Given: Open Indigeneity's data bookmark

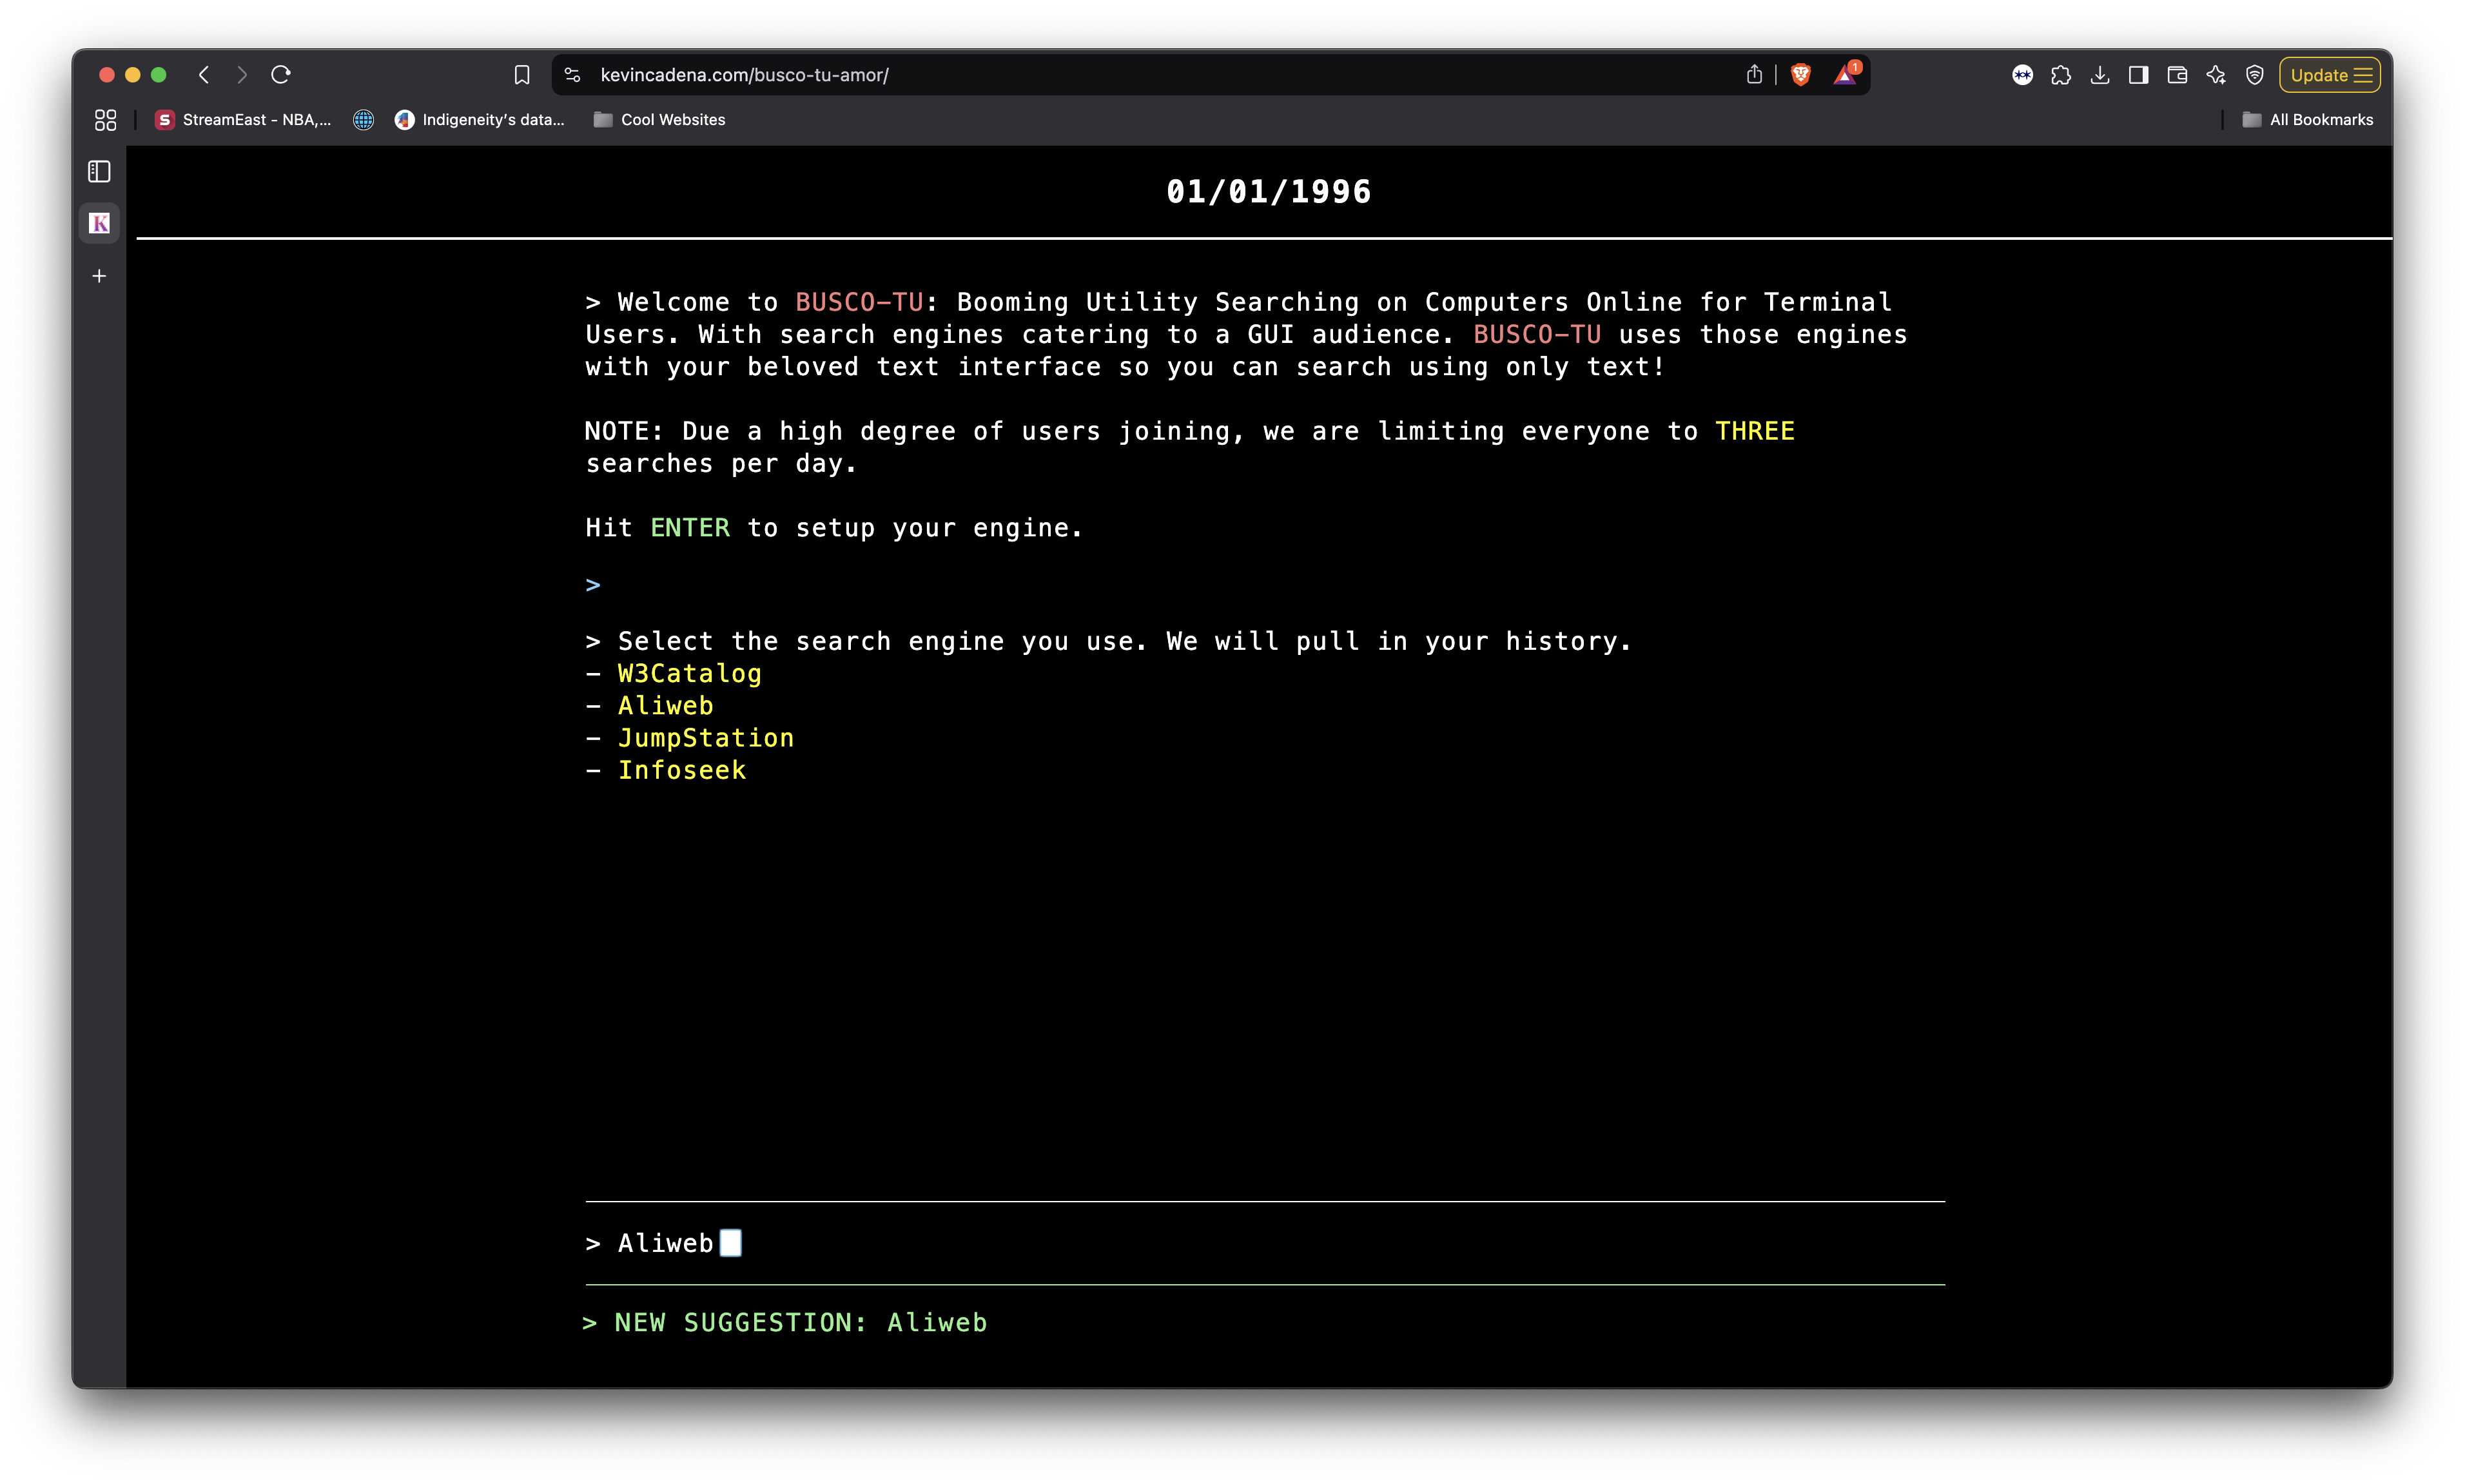Looking at the screenshot, I should point(480,120).
